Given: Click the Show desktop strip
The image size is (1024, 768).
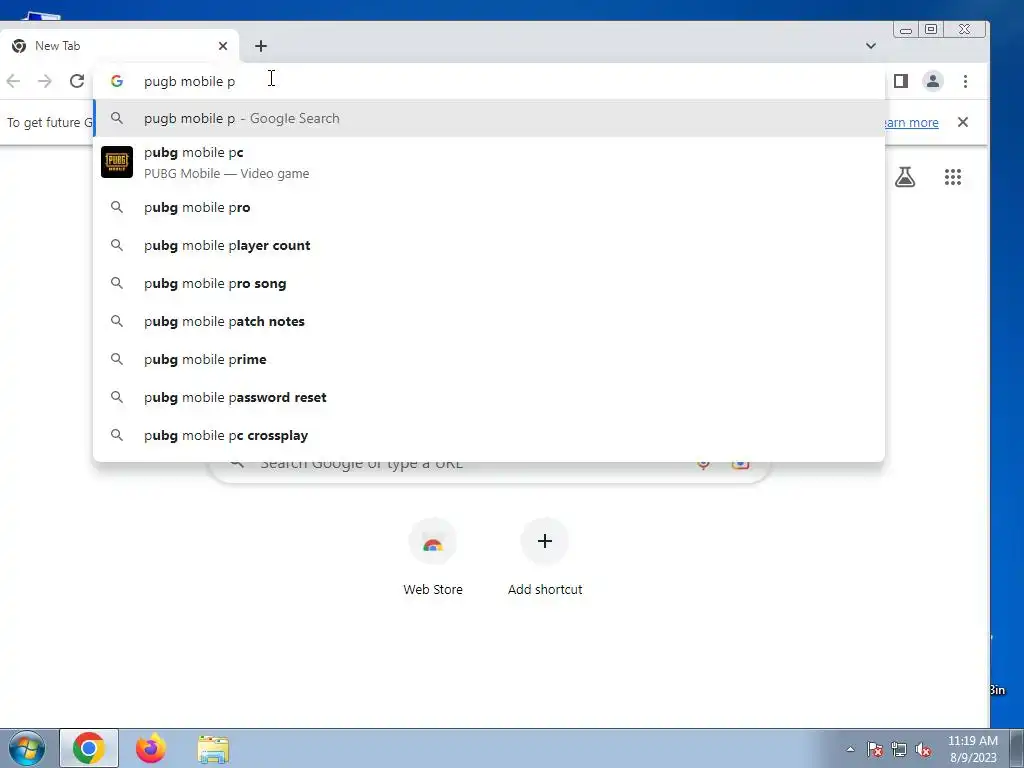Looking at the screenshot, I should click(x=1017, y=748).
